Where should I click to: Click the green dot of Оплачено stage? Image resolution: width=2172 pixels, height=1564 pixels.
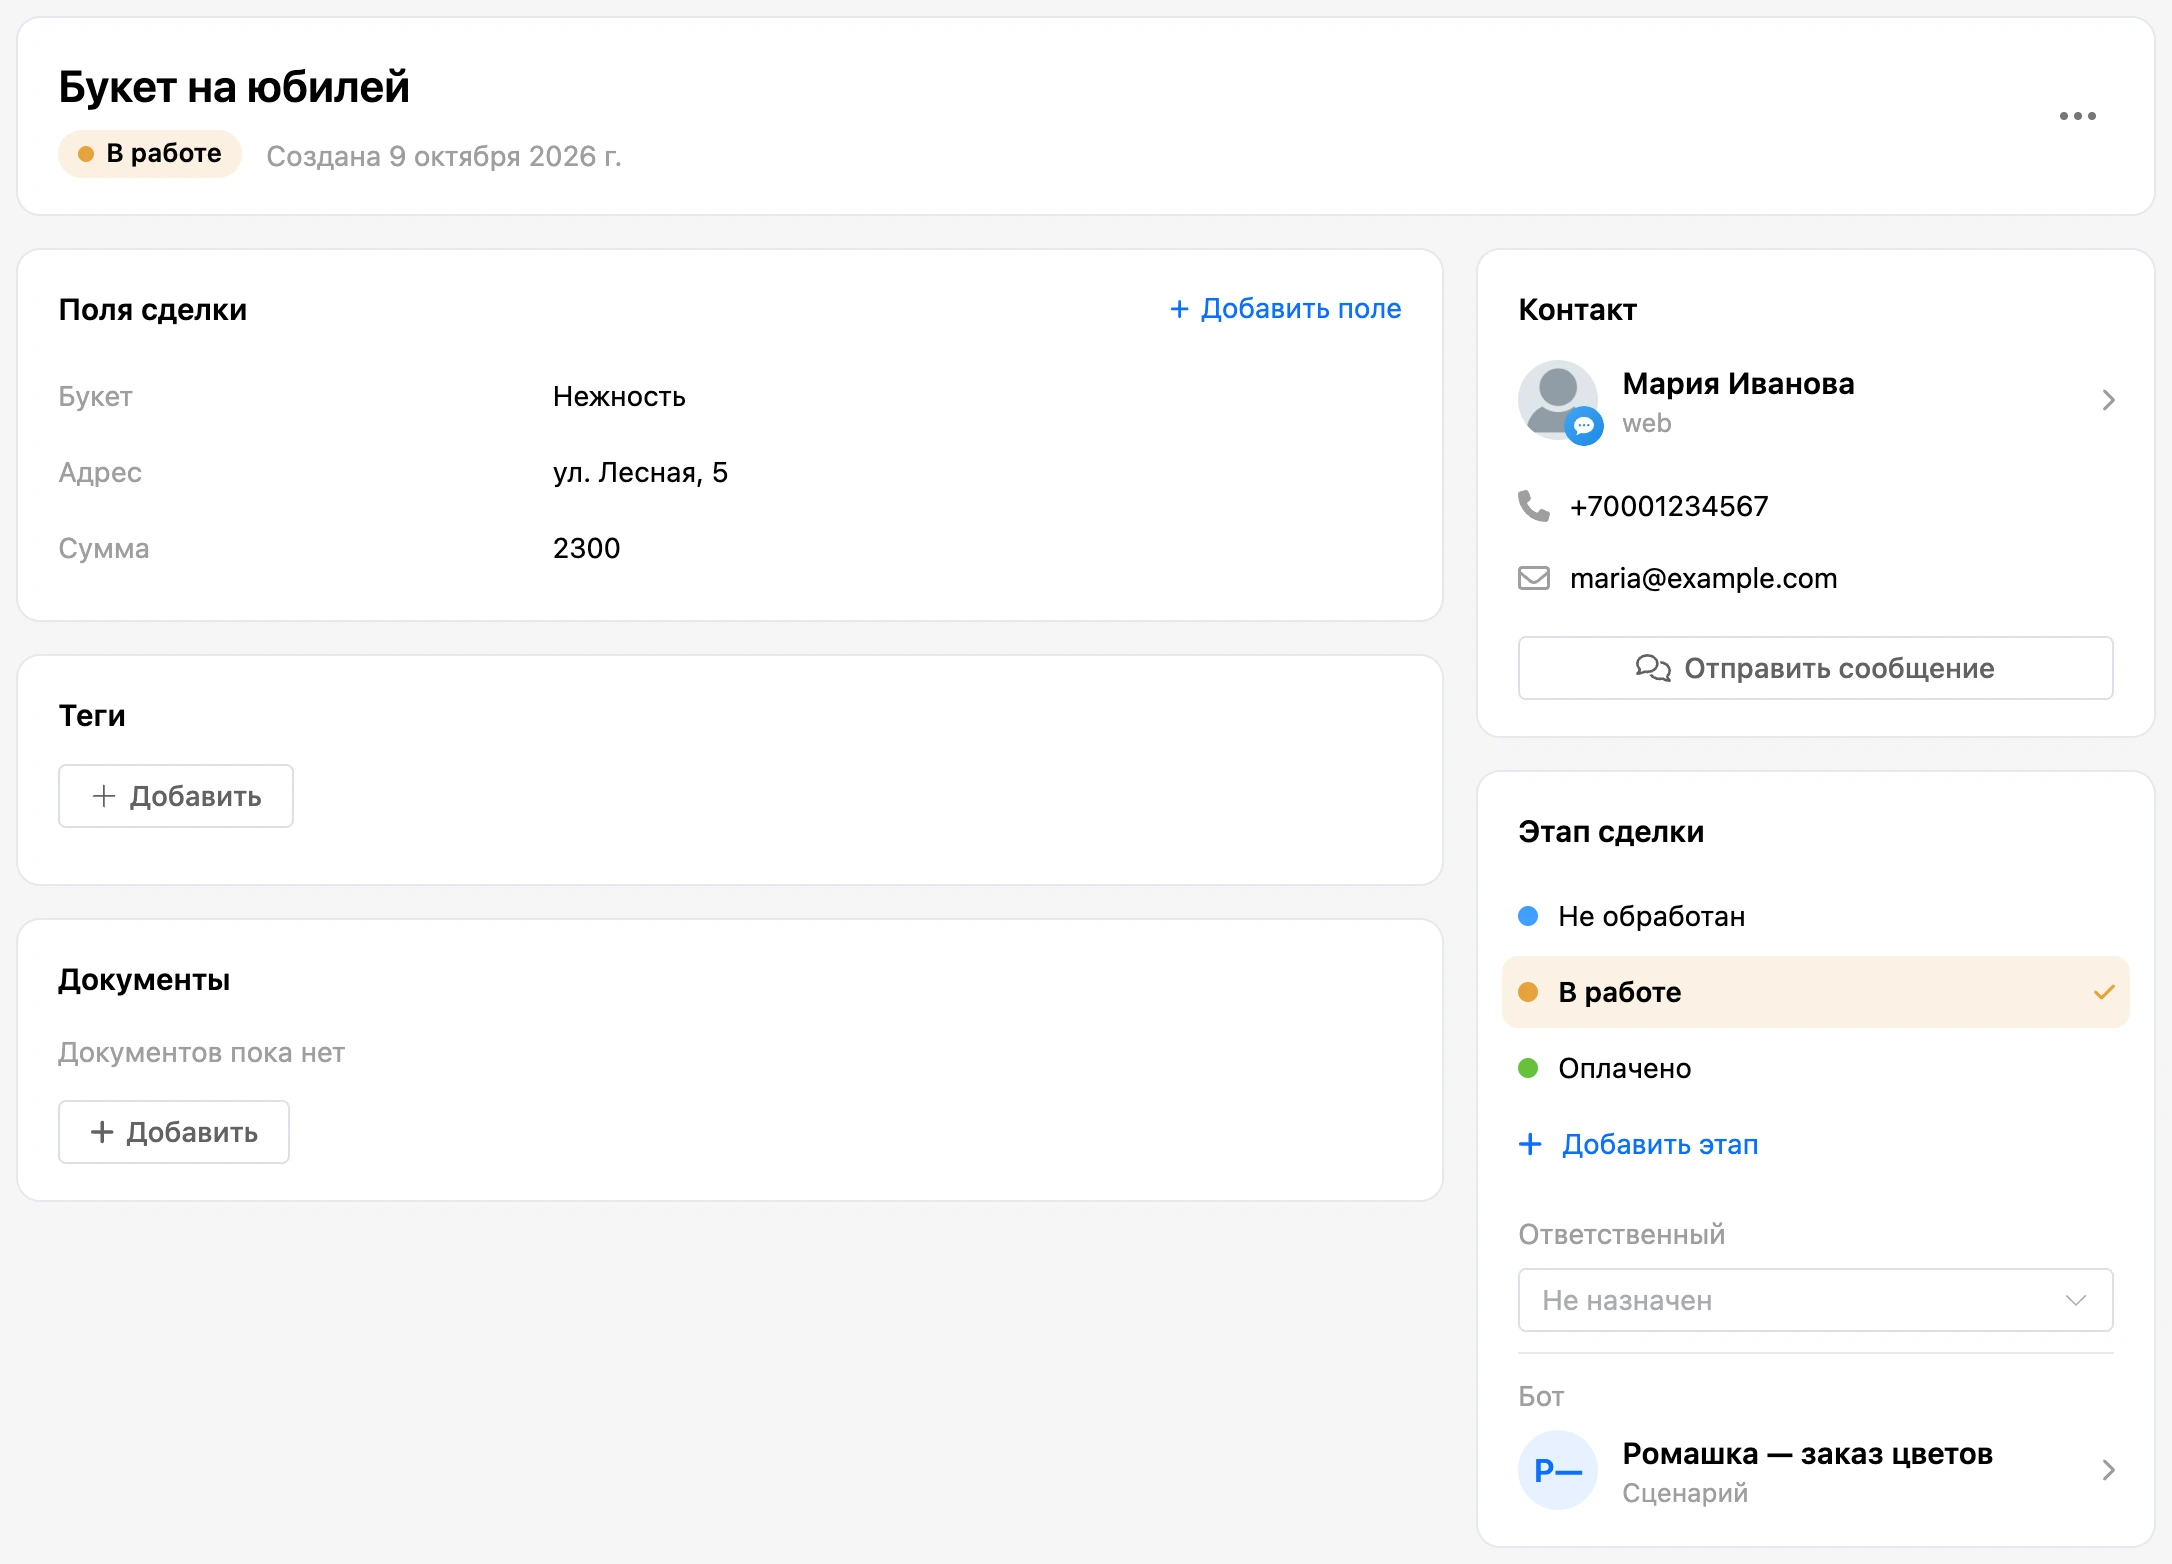click(1528, 1068)
